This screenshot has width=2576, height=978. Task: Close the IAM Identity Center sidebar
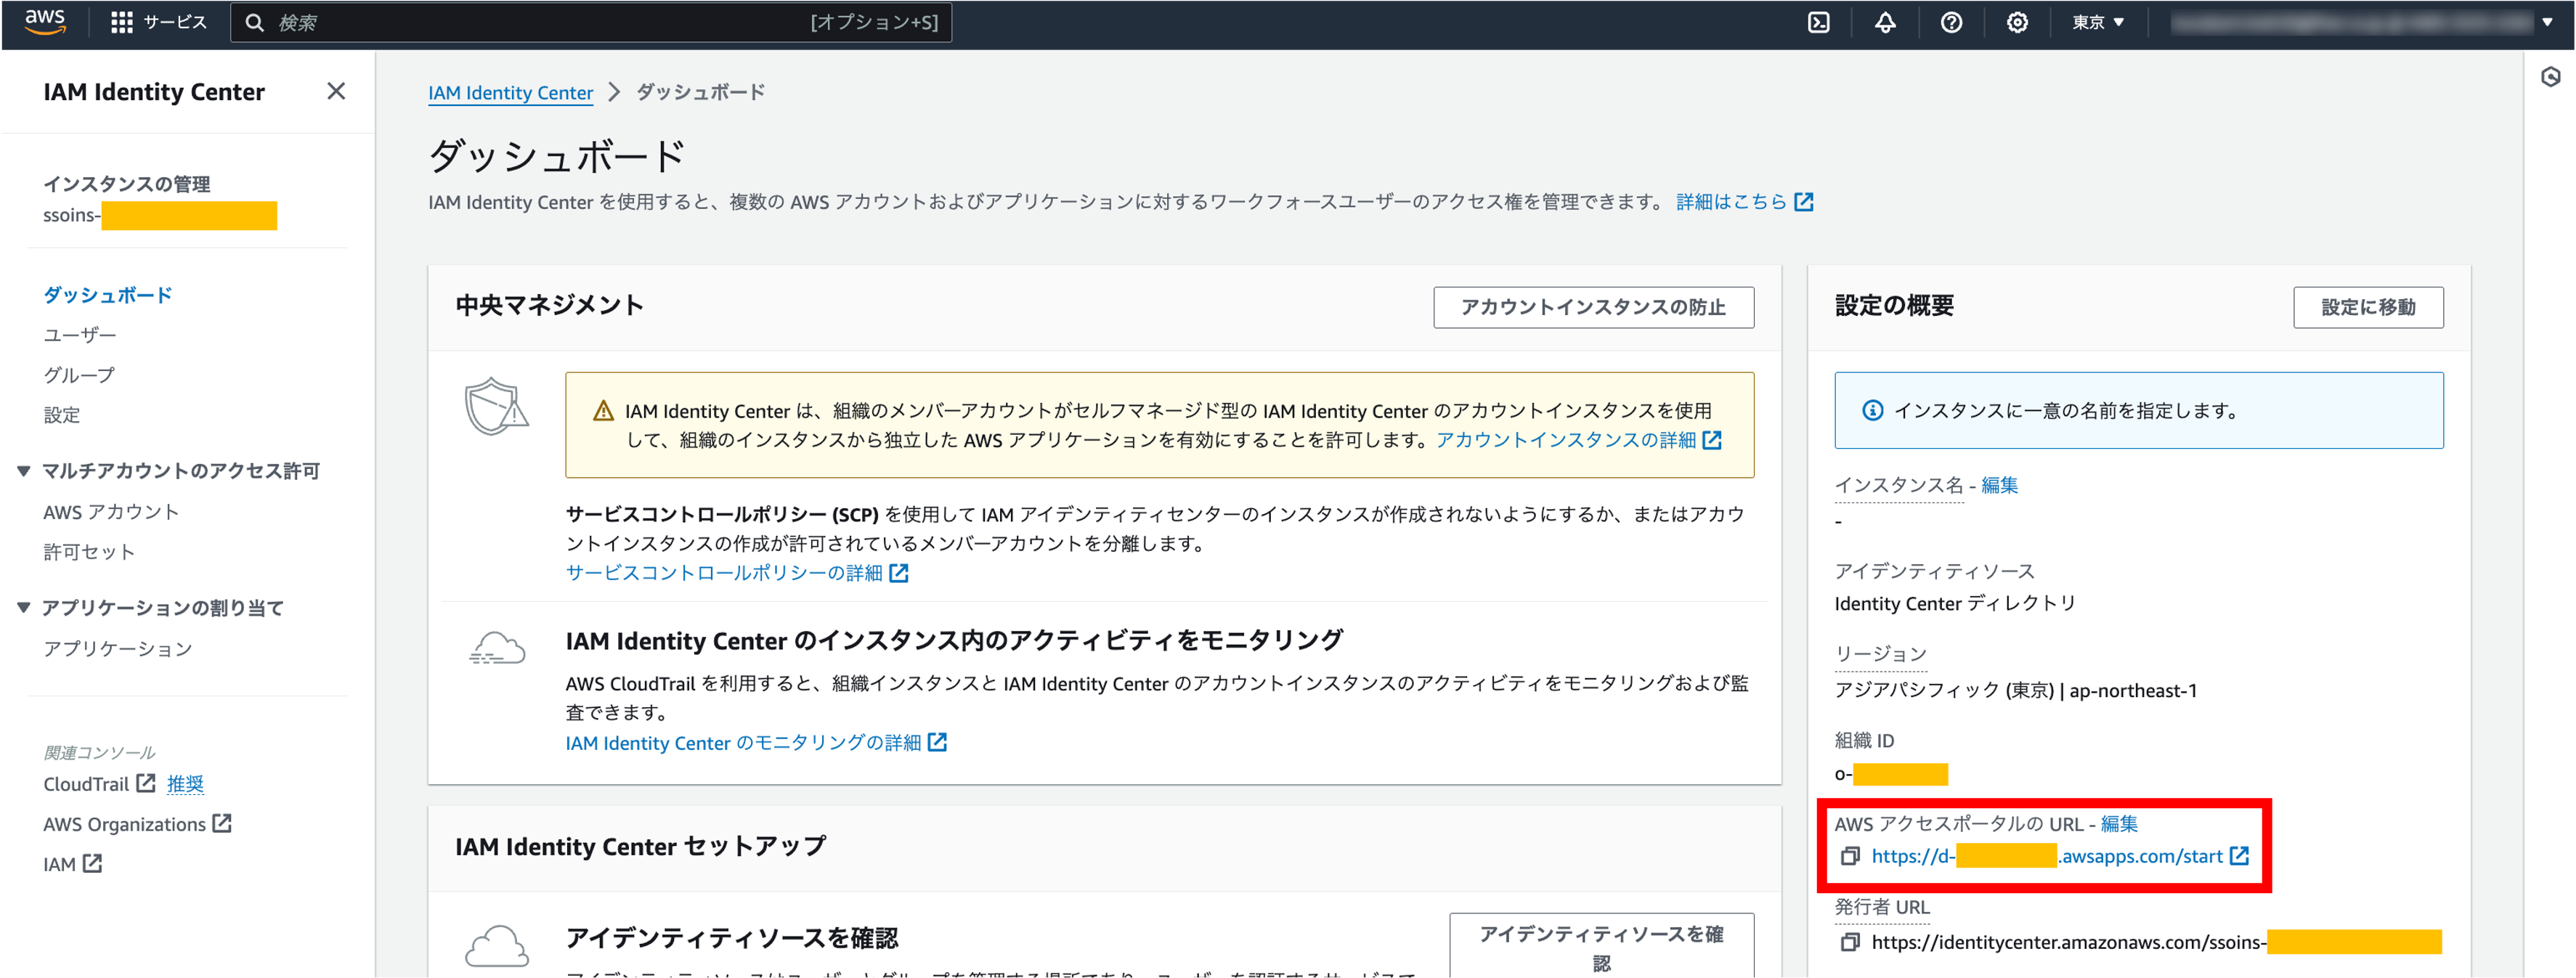point(336,91)
